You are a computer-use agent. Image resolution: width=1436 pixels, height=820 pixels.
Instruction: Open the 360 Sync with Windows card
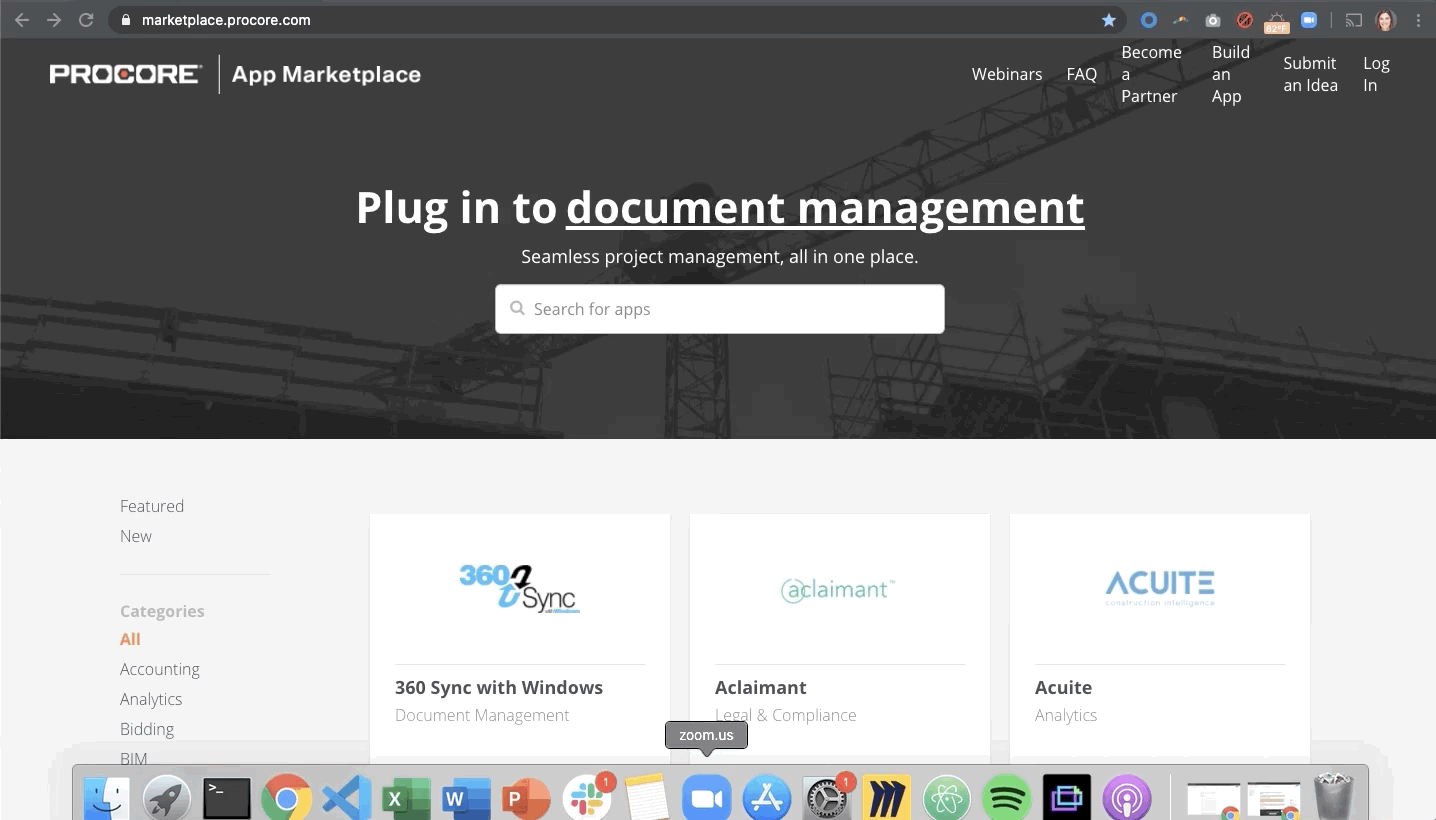[519, 640]
